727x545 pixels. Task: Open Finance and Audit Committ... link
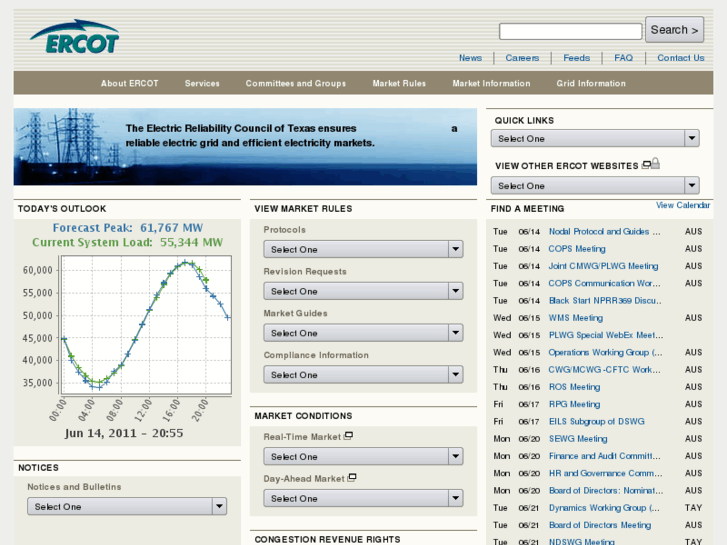click(605, 456)
